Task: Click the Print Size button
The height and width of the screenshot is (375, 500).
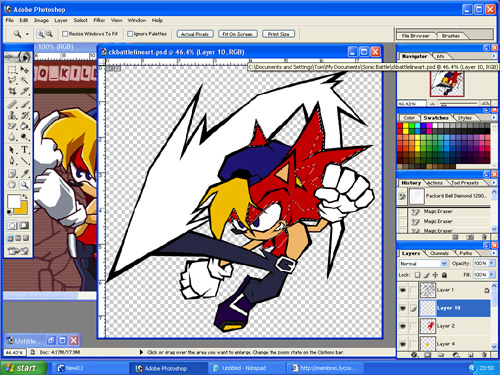Action: click(x=278, y=34)
